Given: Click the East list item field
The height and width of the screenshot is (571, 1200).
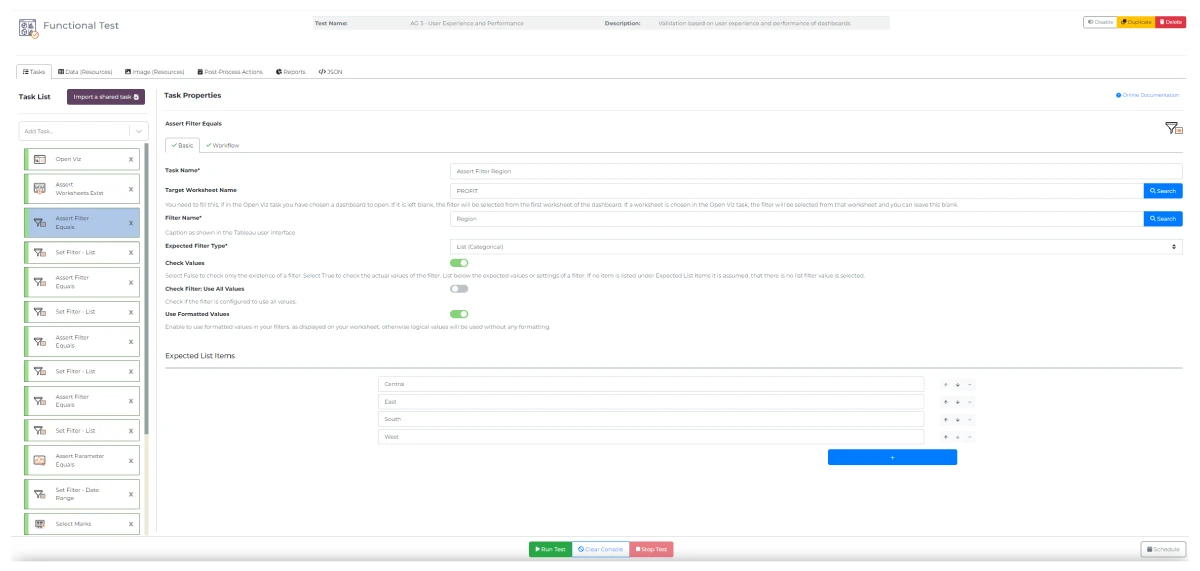Looking at the screenshot, I should (651, 402).
